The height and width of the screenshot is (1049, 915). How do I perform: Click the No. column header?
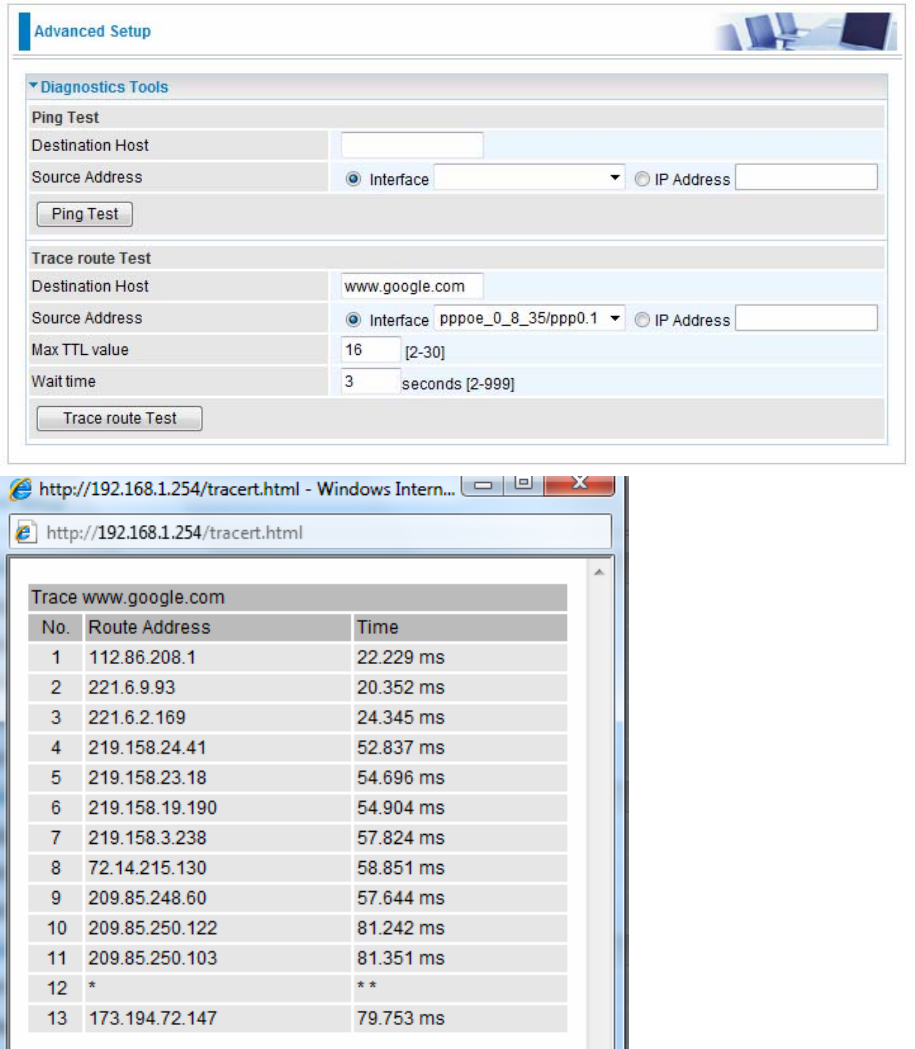(x=56, y=627)
